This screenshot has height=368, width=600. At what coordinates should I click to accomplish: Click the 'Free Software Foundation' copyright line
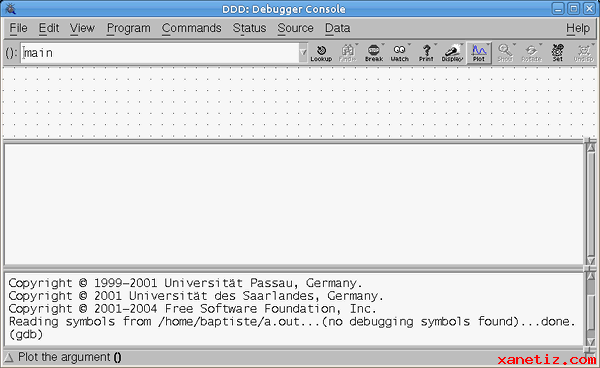coord(192,309)
